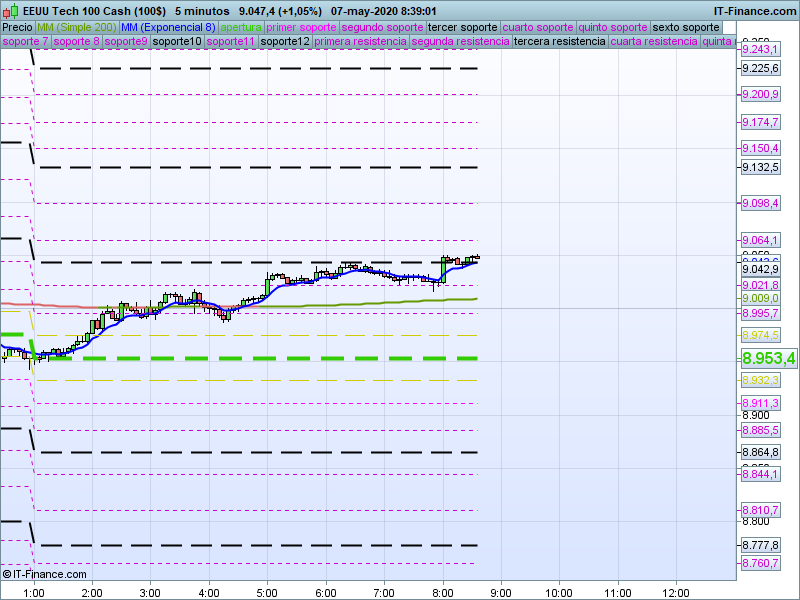This screenshot has height=600, width=800.
Task: Open the cuarta resistencia legend label
Action: (653, 42)
